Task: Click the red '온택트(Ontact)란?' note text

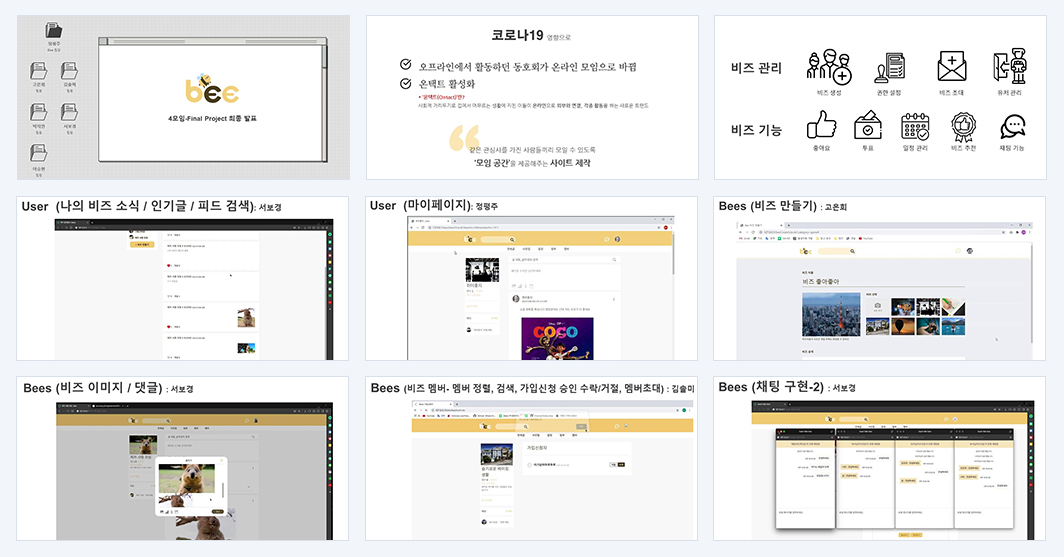Action: tap(442, 97)
